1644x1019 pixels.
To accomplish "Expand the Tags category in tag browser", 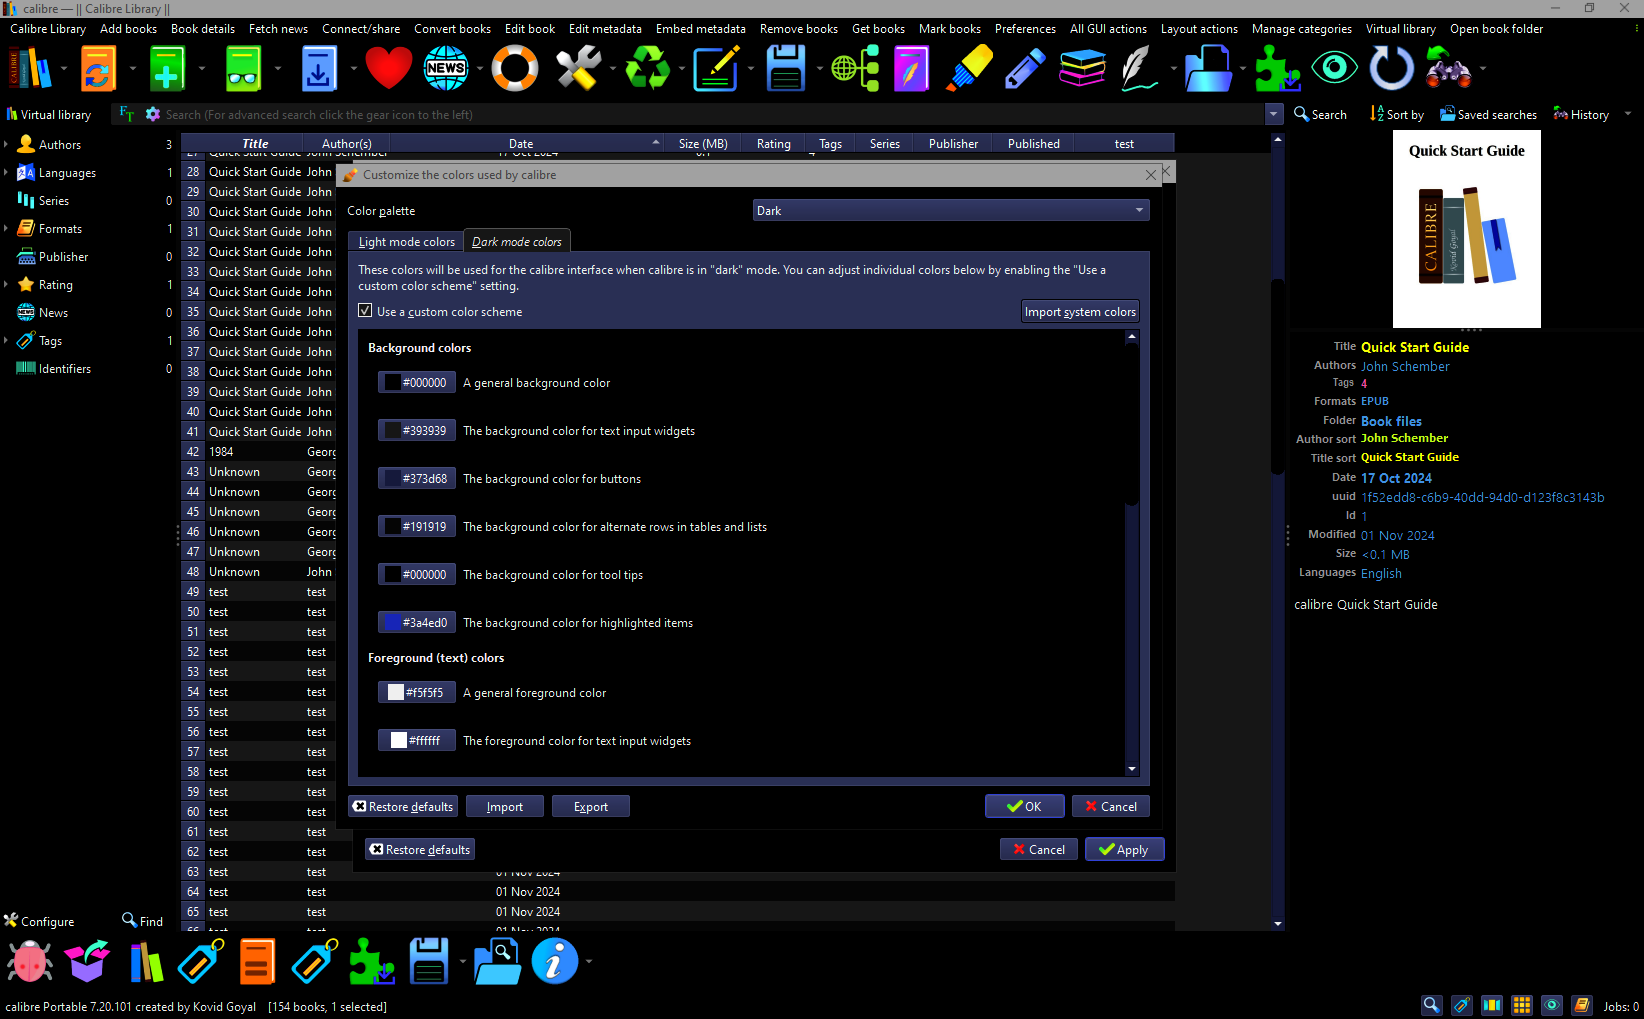I will 6,340.
